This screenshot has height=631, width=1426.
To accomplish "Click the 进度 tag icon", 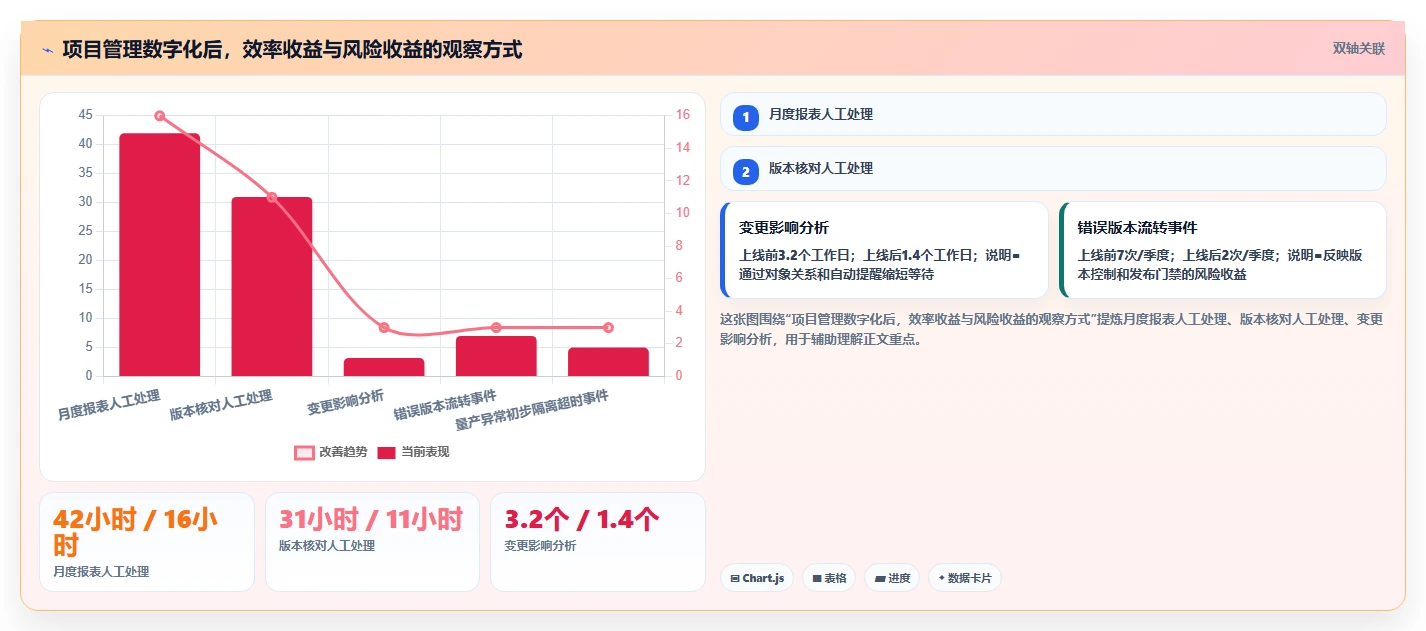I will (880, 578).
